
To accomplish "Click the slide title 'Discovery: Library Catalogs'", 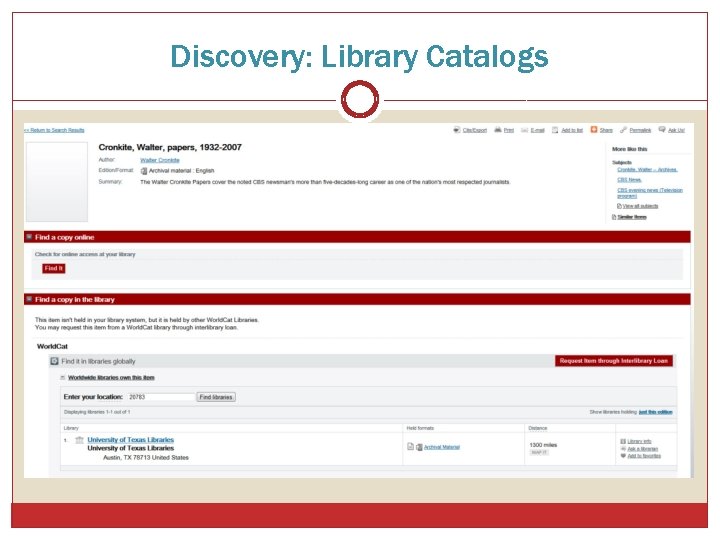I will coord(359,57).
